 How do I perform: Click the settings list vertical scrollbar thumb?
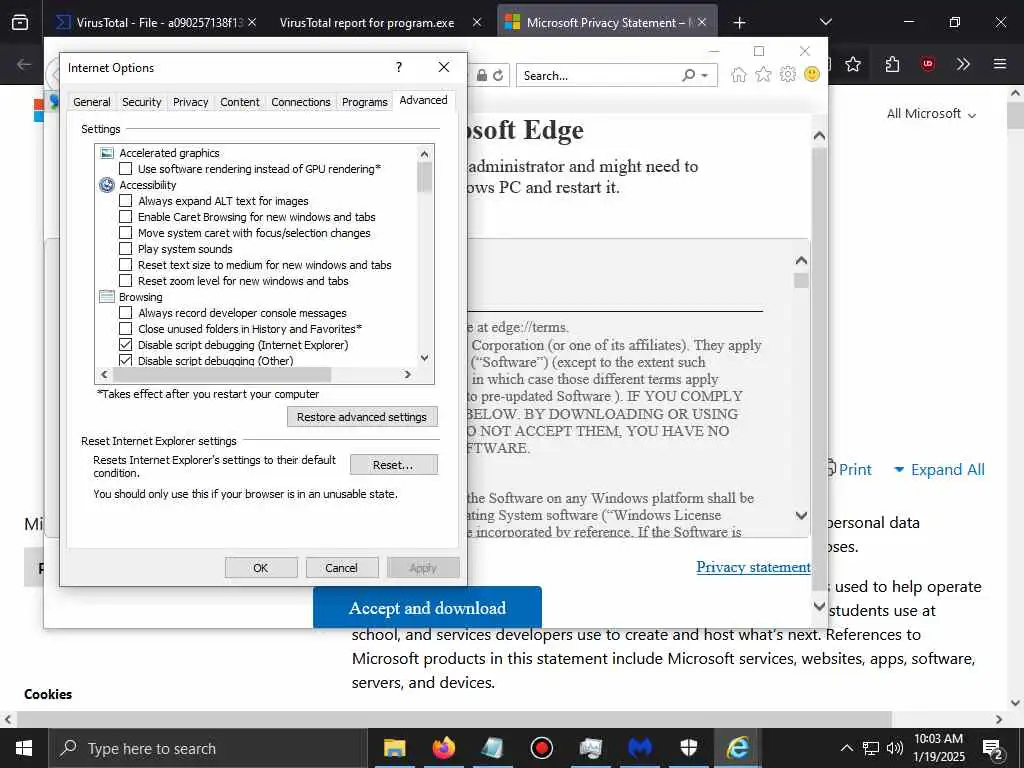tap(424, 178)
